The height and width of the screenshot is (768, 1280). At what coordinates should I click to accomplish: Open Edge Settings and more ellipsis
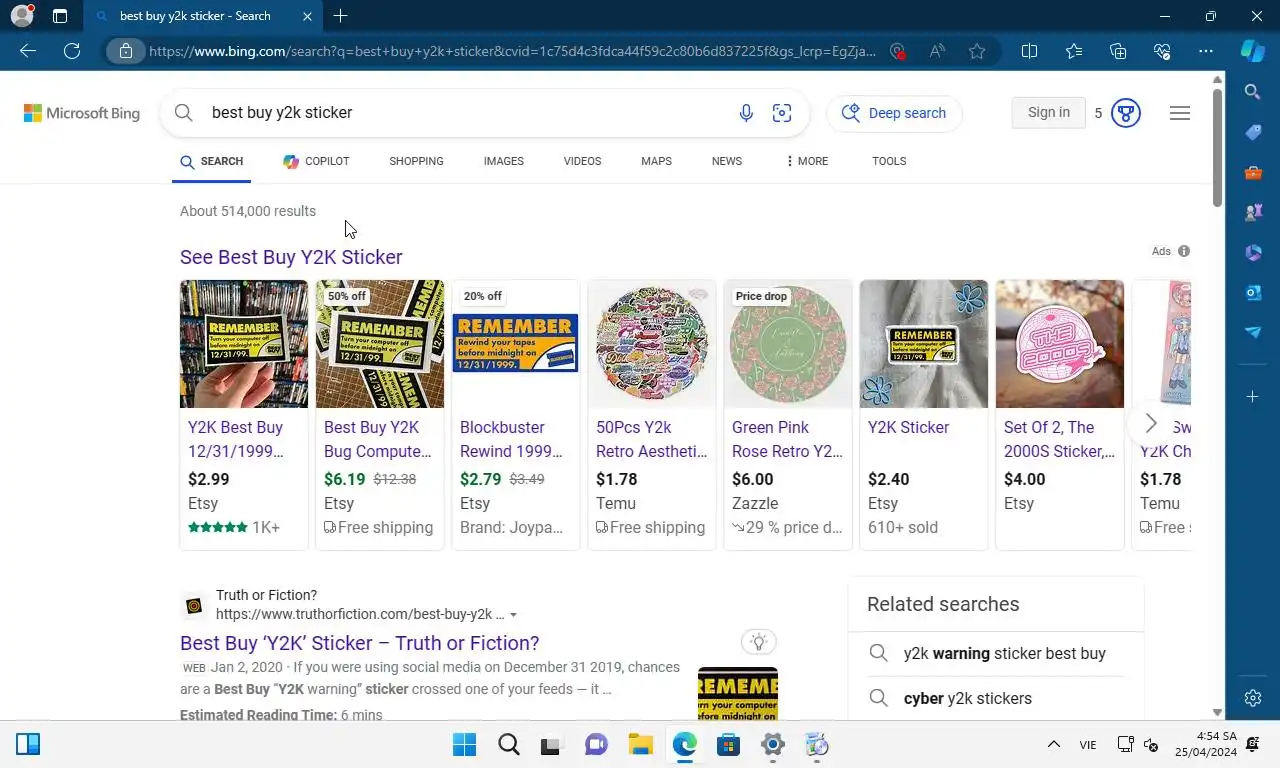coord(1206,51)
